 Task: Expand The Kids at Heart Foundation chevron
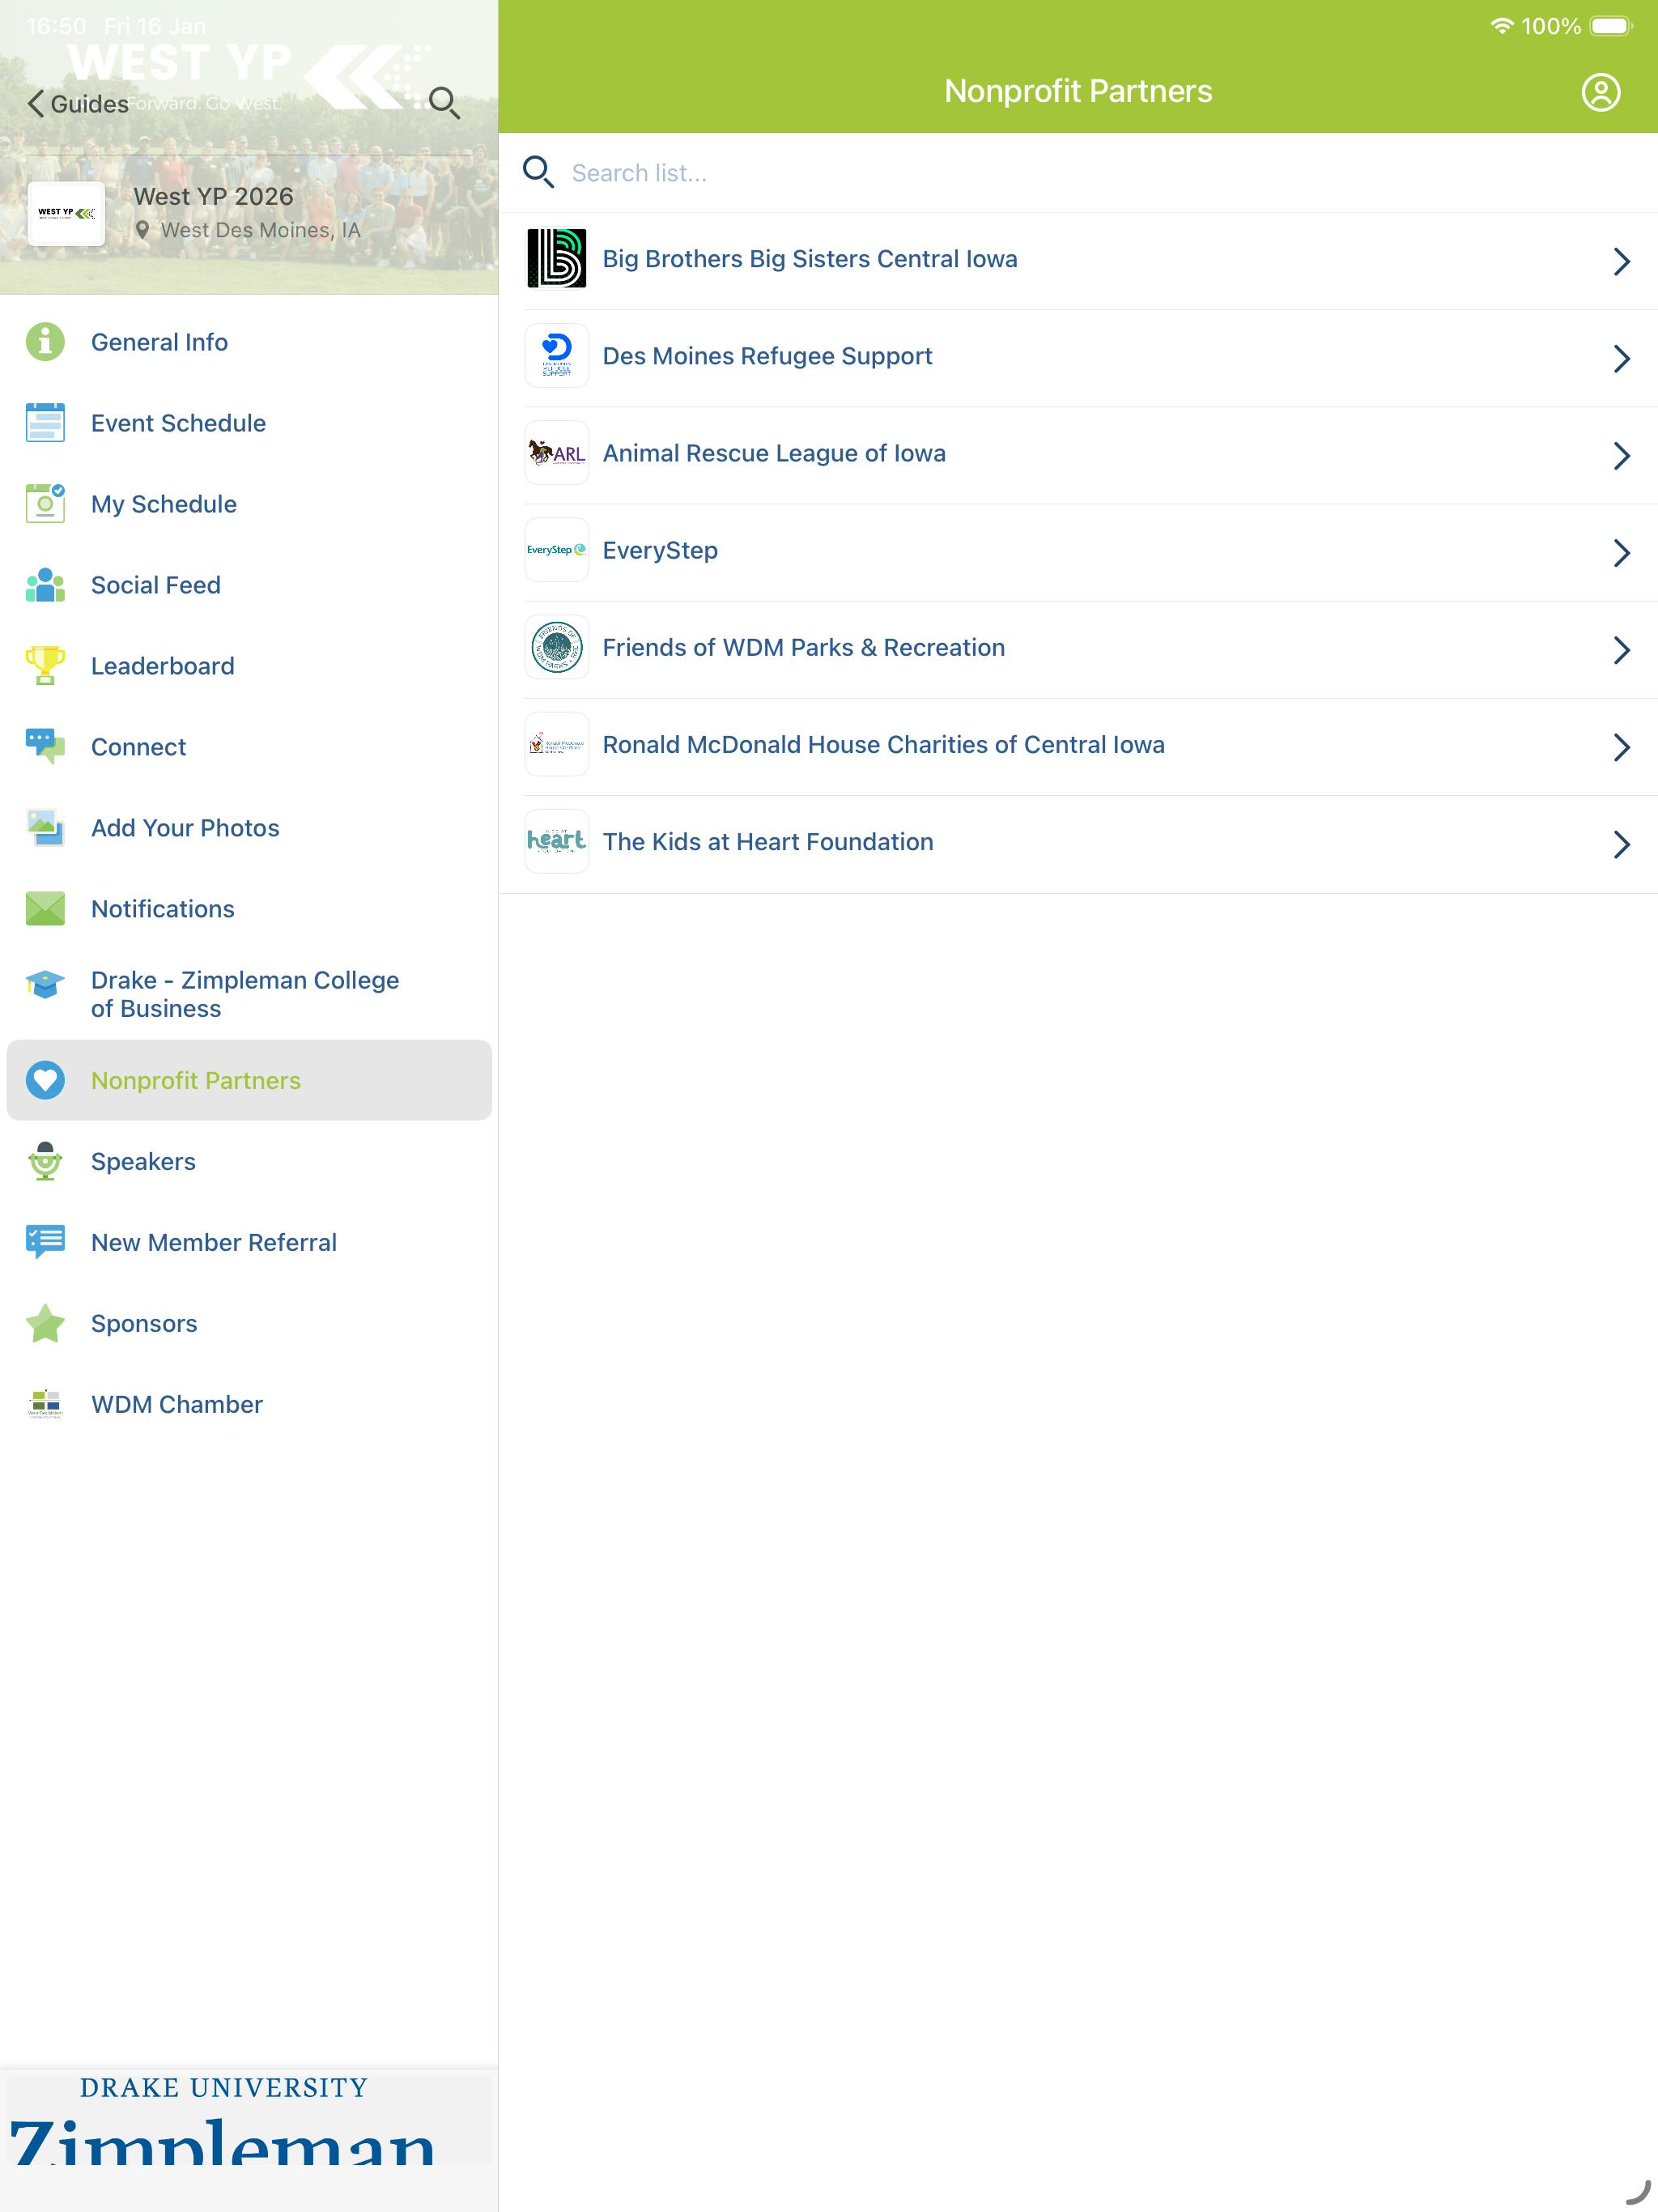coord(1621,844)
